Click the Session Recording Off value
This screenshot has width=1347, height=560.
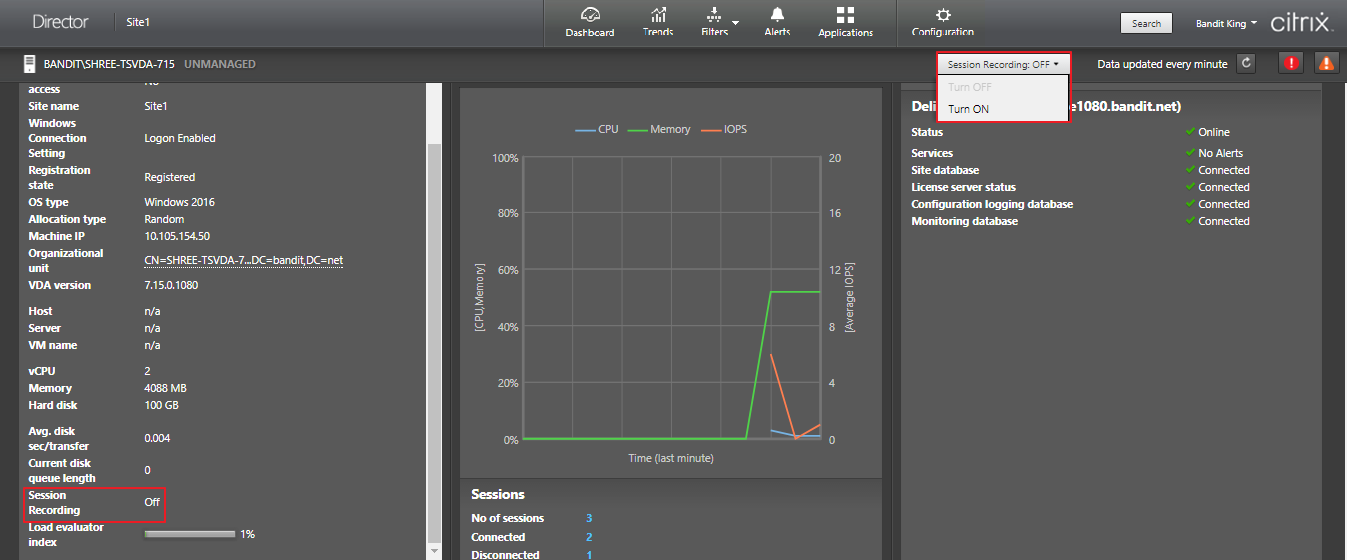[152, 502]
